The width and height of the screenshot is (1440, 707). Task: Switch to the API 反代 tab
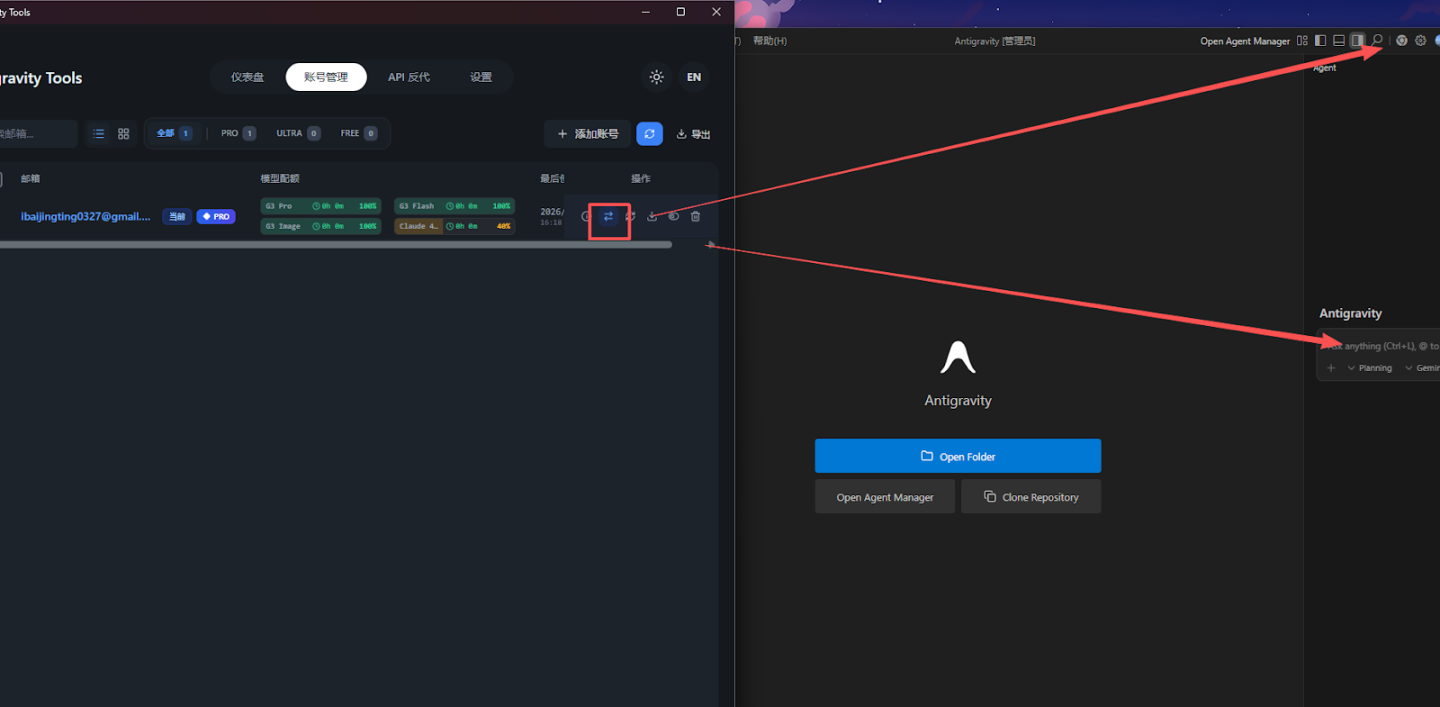click(408, 77)
